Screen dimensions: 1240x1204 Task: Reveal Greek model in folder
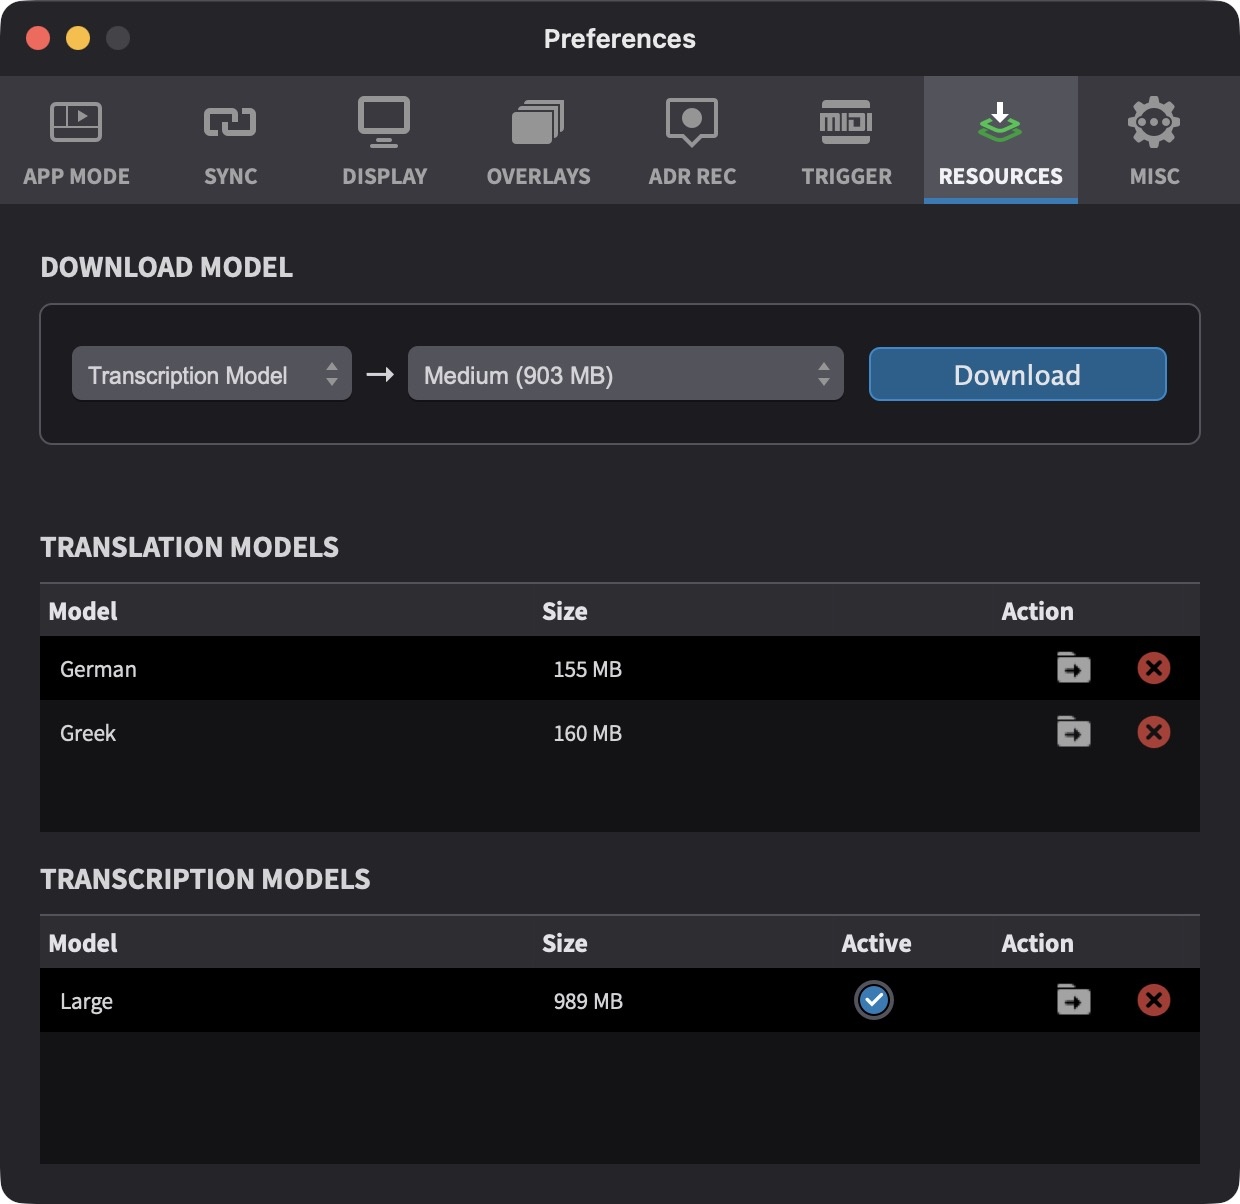coord(1074,732)
